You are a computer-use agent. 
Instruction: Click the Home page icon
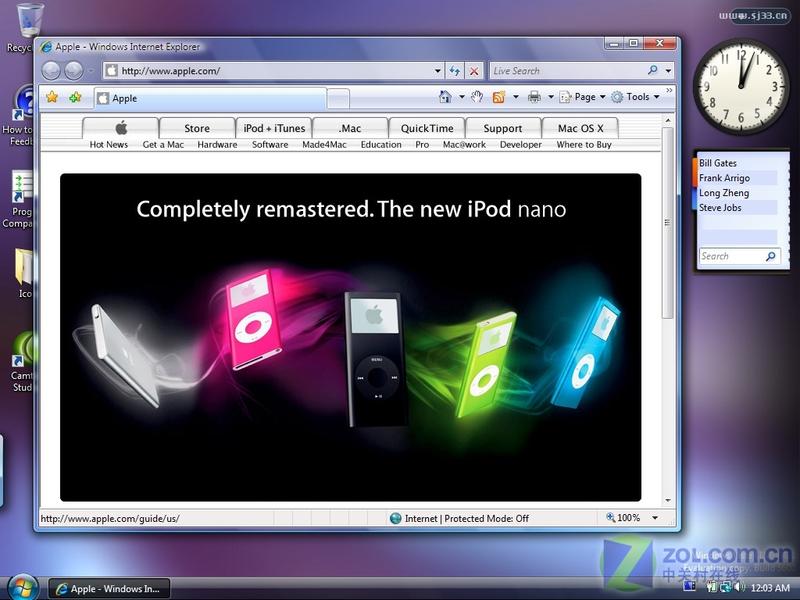pos(445,96)
